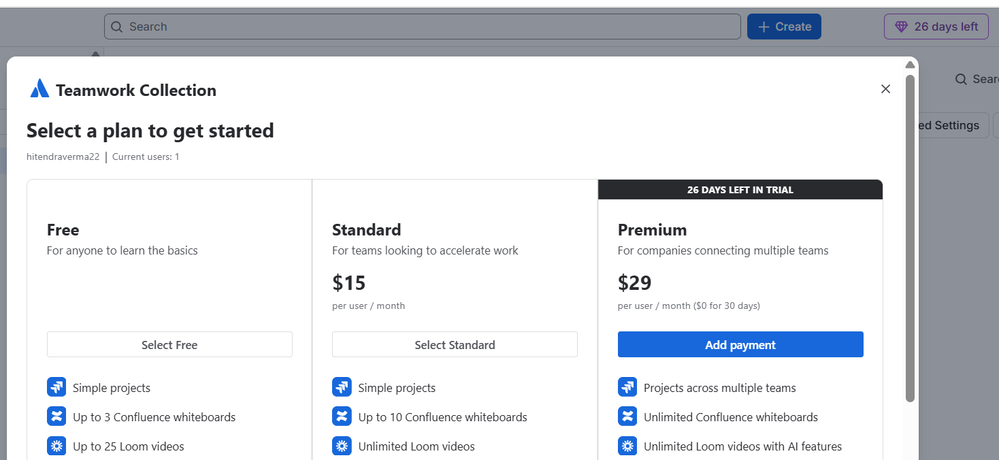Click the partially hidden Settings button behind the dialog
This screenshot has height=460, width=999.
point(952,126)
